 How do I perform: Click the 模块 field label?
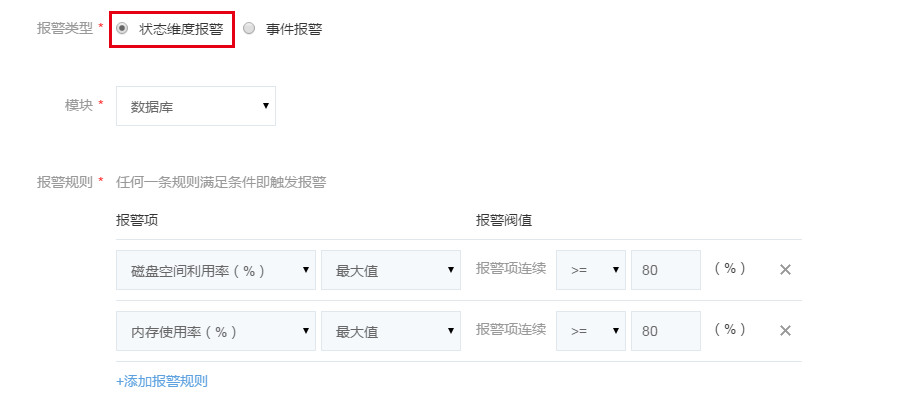(78, 105)
